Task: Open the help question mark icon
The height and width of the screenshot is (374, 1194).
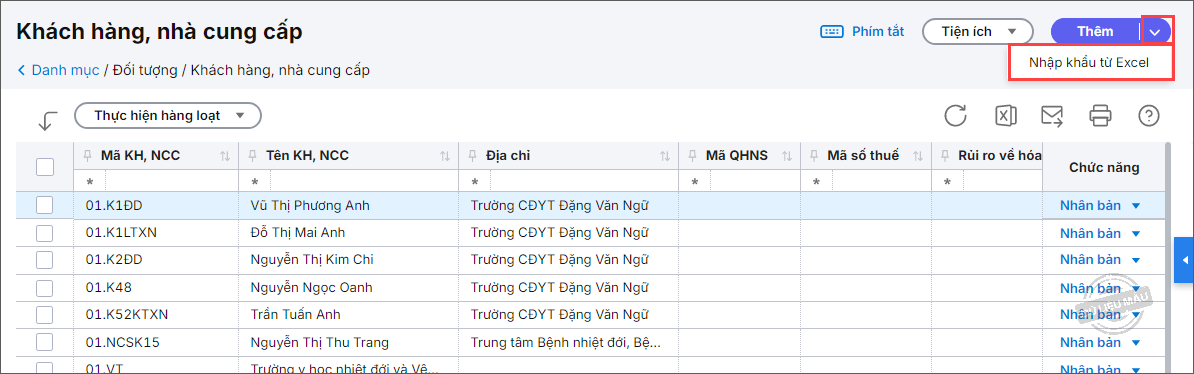Action: point(1148,116)
